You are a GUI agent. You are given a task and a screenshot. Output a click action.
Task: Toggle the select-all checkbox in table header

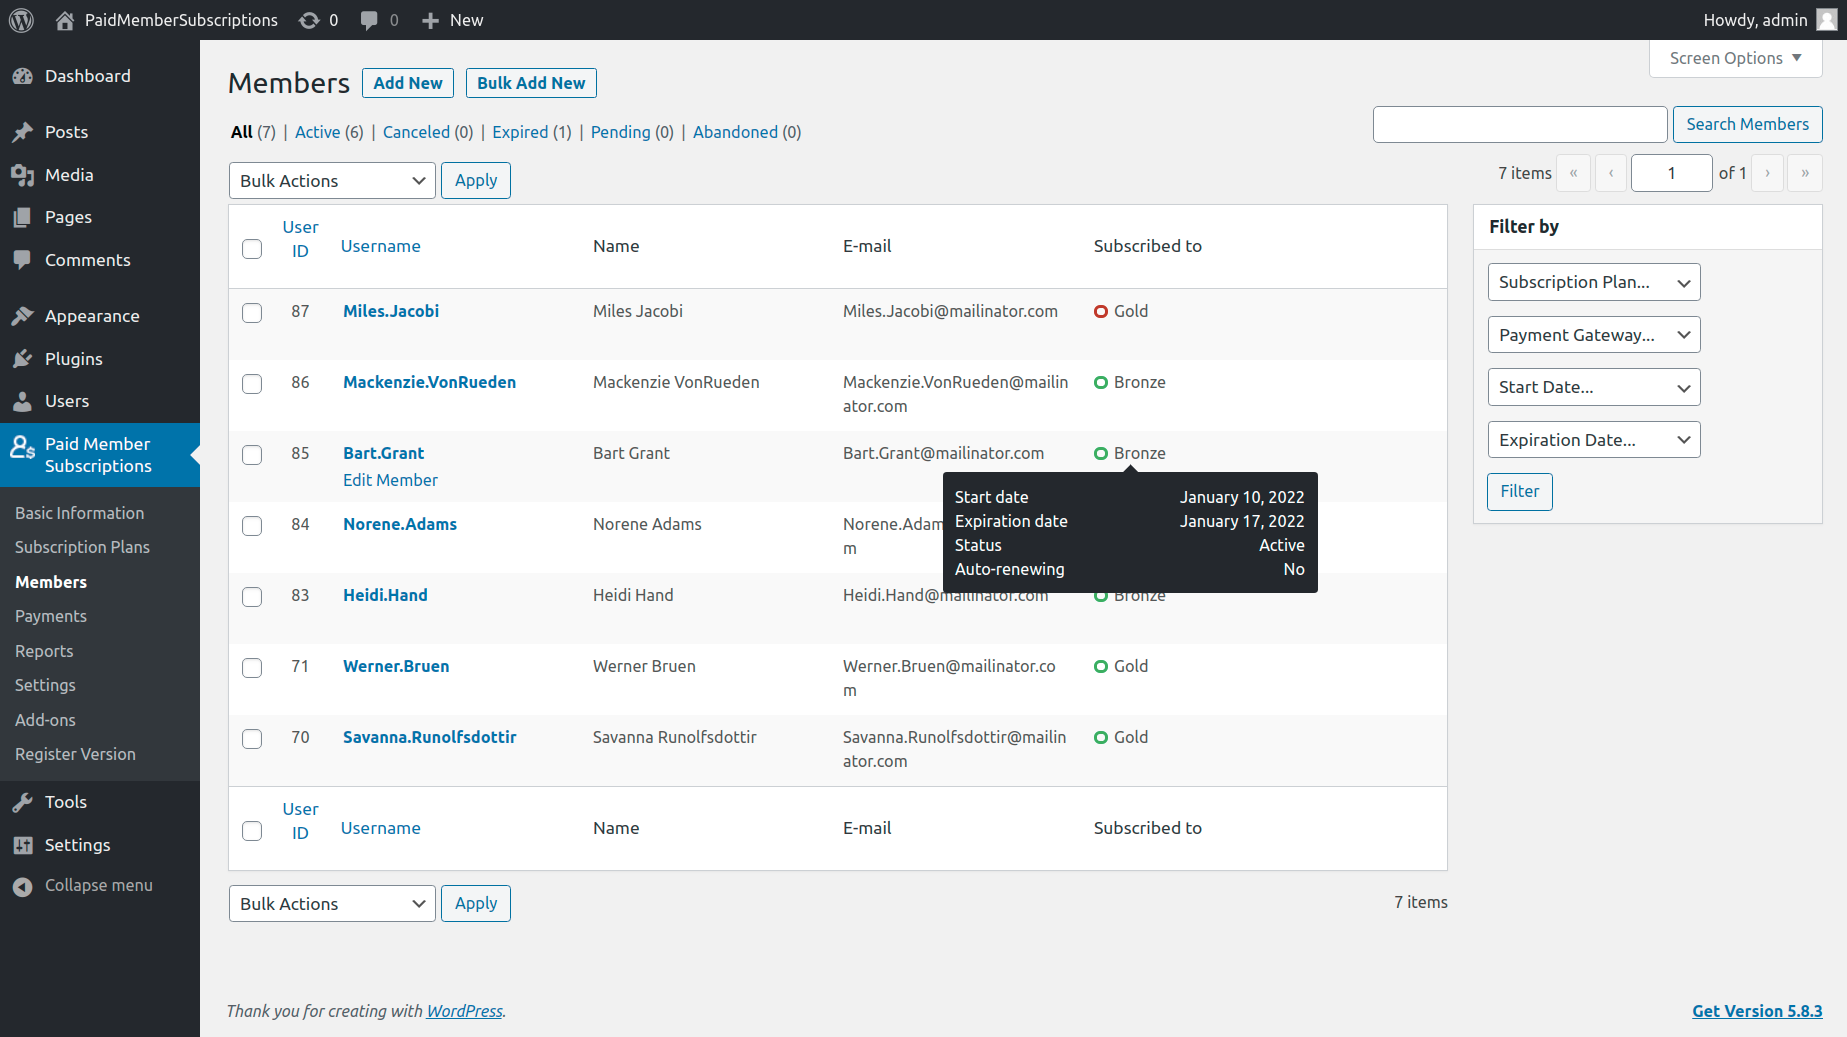(252, 249)
